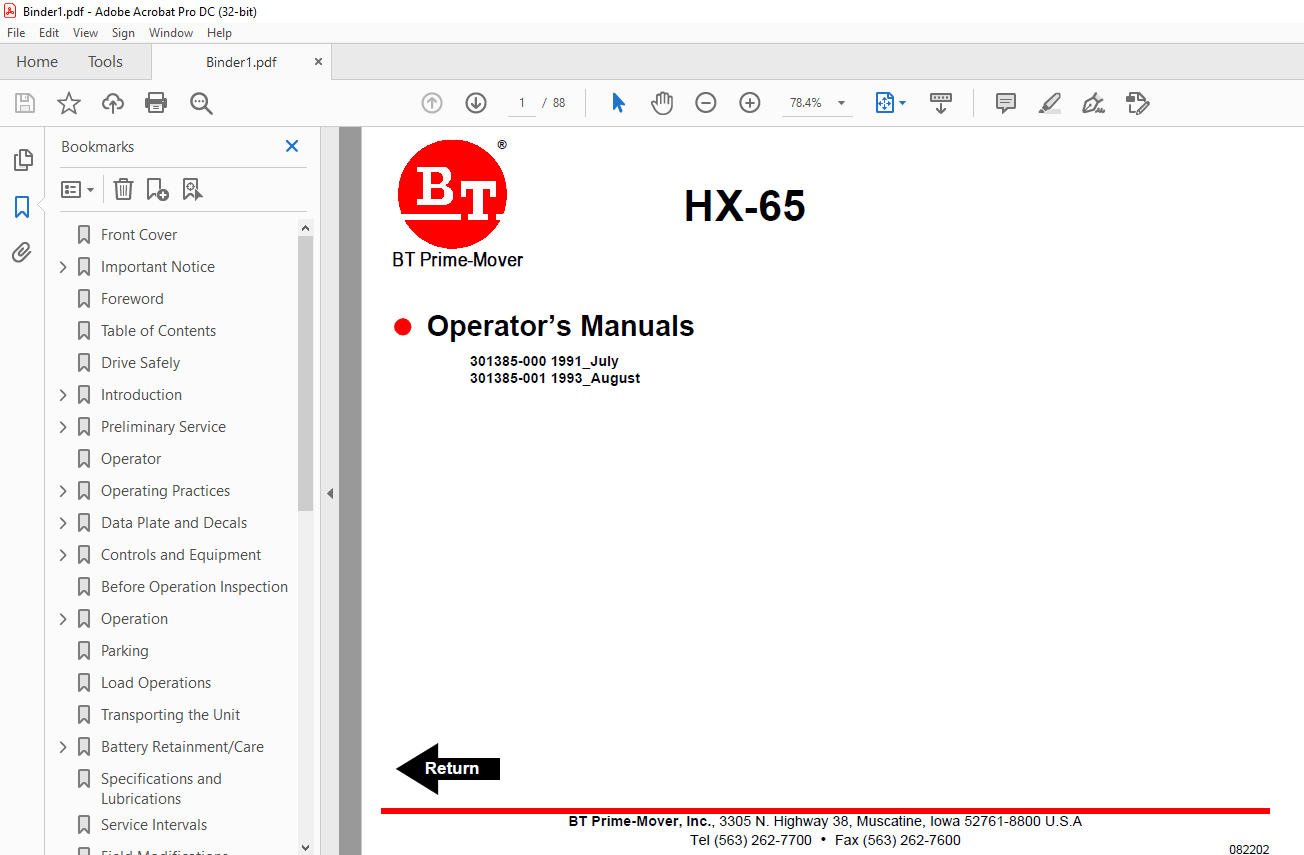Image resolution: width=1304 pixels, height=855 pixels.
Task: Bookmark this file with star icon
Action: click(x=69, y=103)
